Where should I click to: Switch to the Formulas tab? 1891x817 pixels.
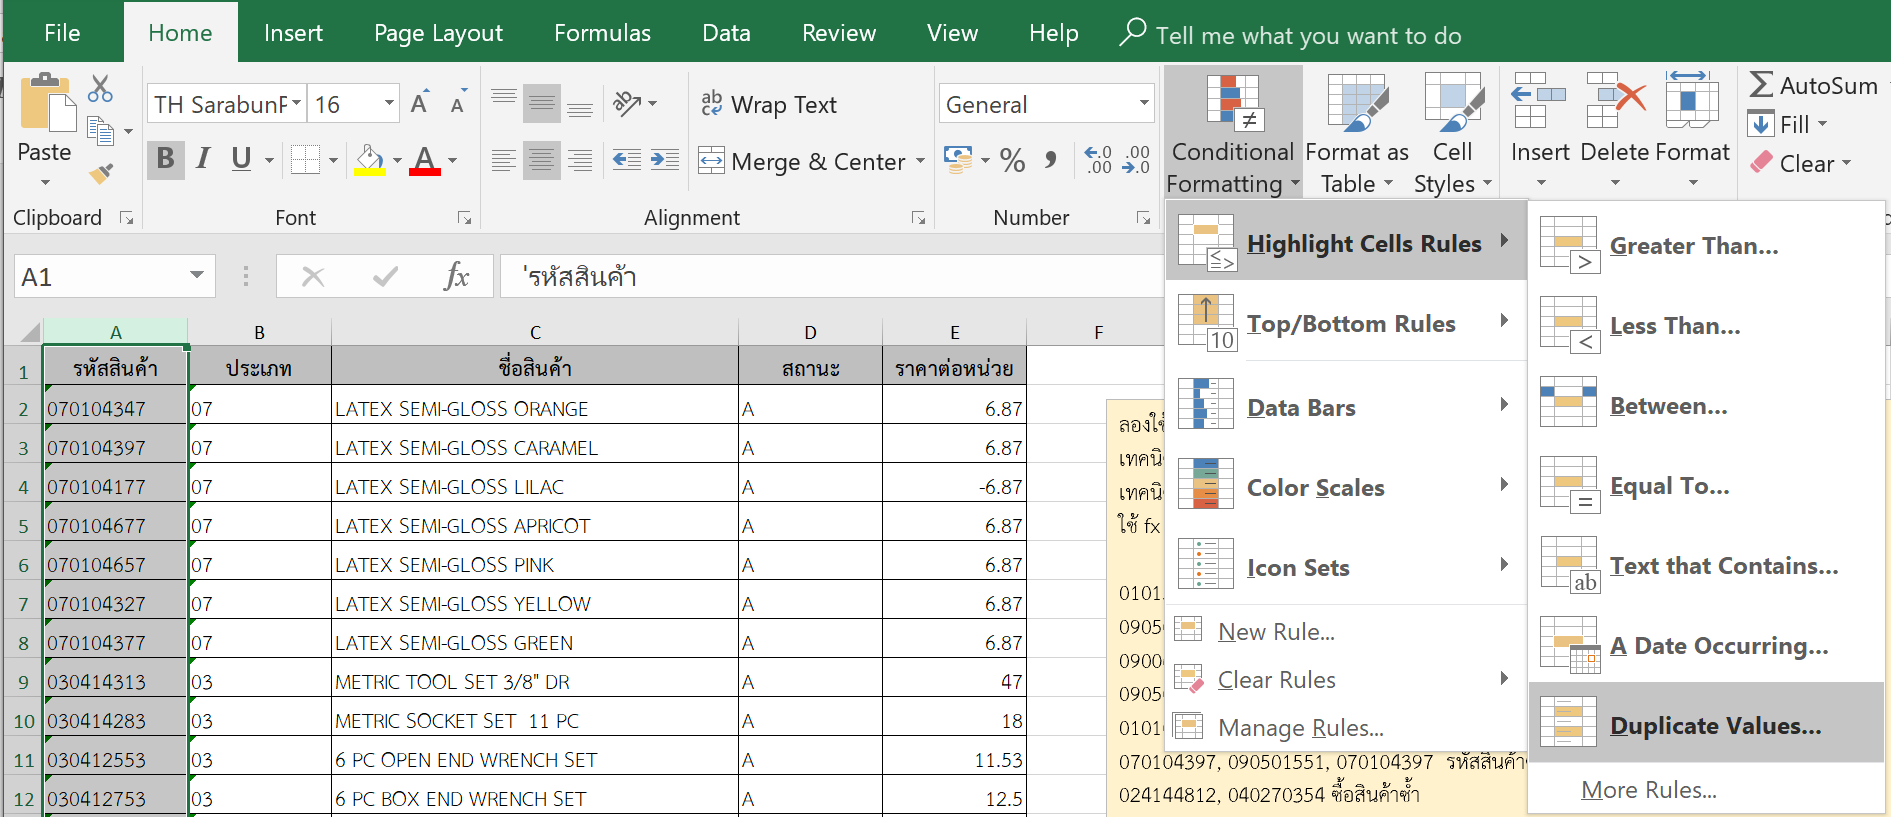pyautogui.click(x=602, y=33)
